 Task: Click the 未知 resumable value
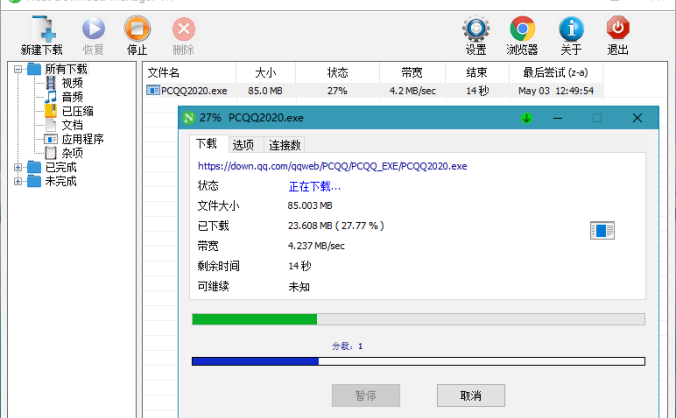pyautogui.click(x=299, y=287)
